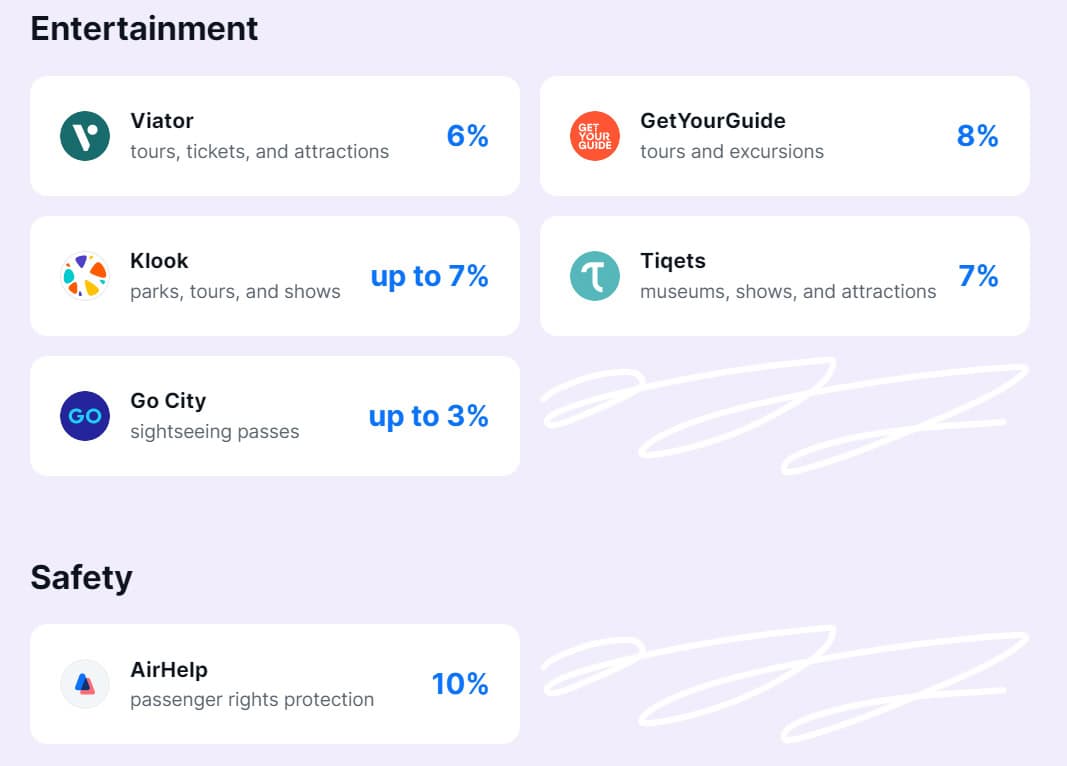
Task: Click the Tiqets stylized T symbol
Action: (595, 276)
